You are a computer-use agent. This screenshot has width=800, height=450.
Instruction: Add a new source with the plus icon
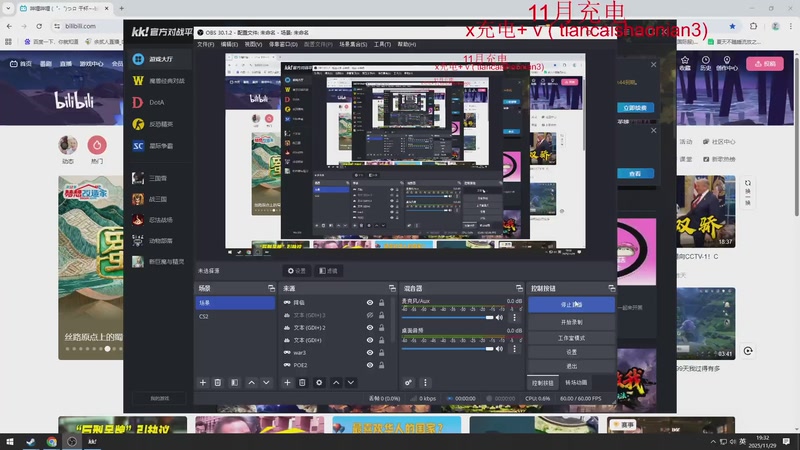tap(287, 383)
